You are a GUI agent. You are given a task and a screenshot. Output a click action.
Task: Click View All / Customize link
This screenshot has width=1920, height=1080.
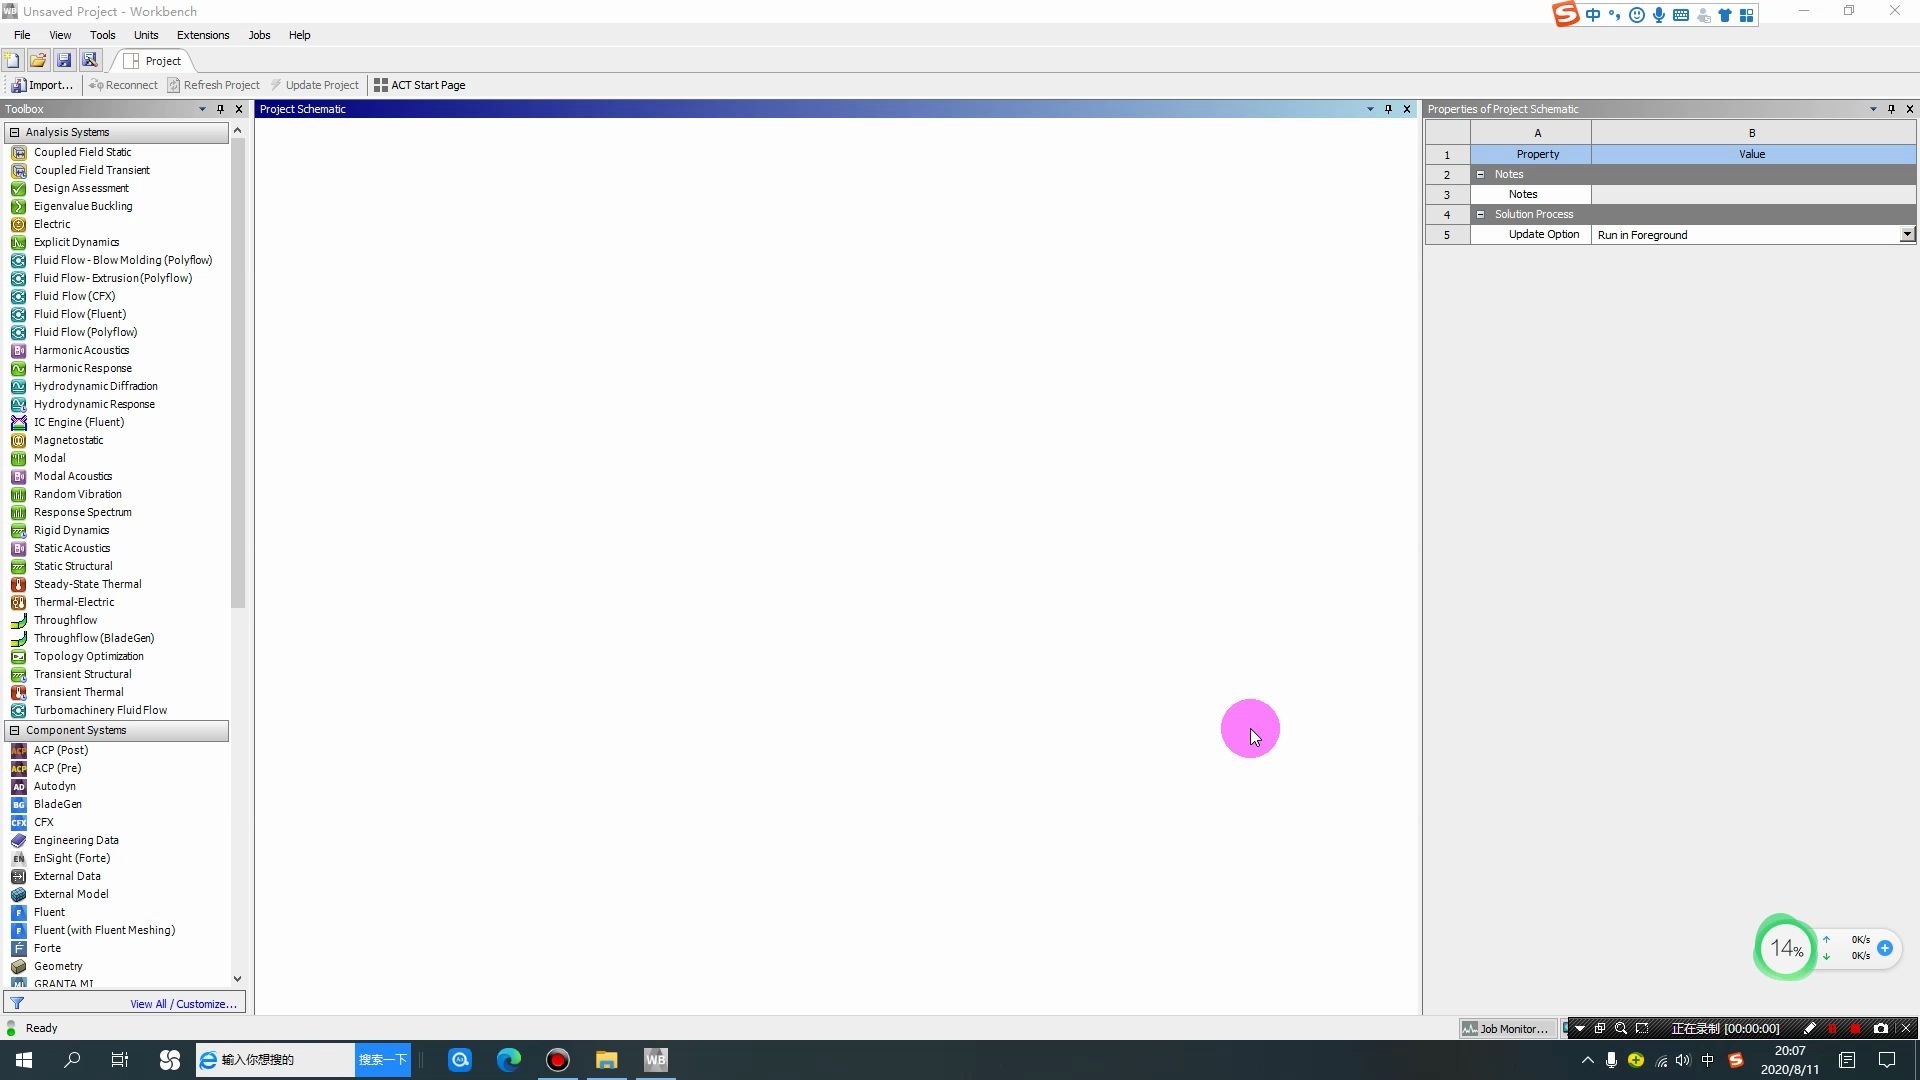click(183, 1004)
